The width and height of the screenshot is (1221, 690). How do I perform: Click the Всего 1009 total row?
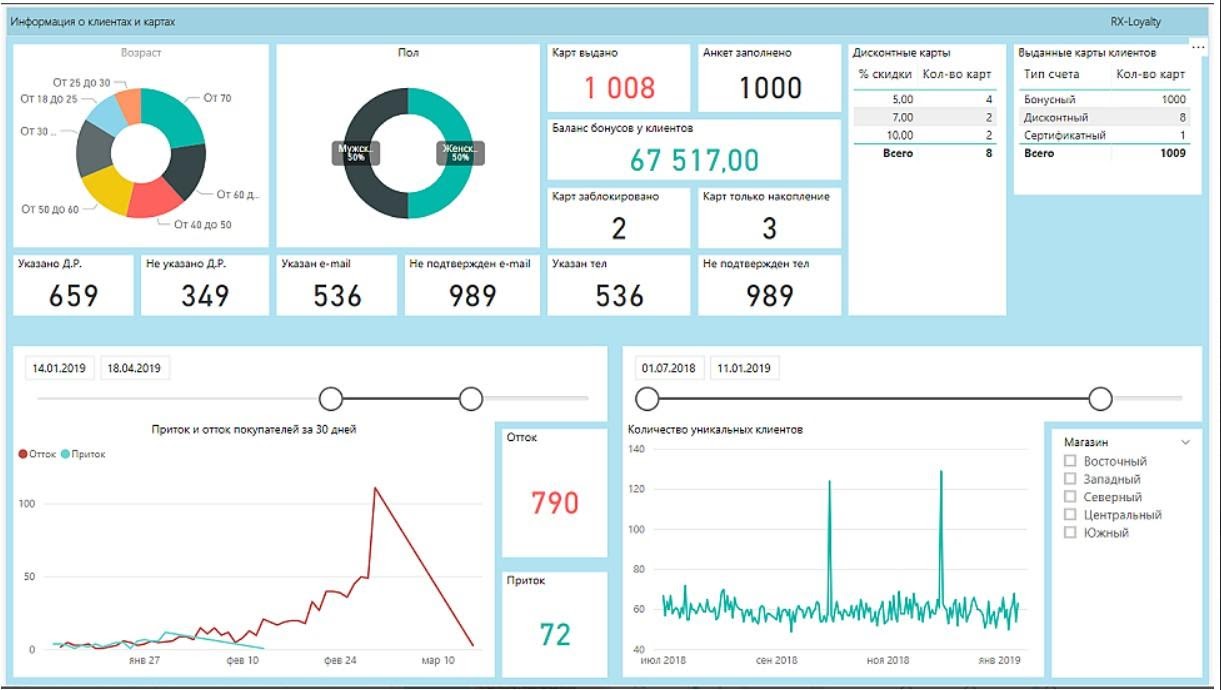coord(1104,153)
